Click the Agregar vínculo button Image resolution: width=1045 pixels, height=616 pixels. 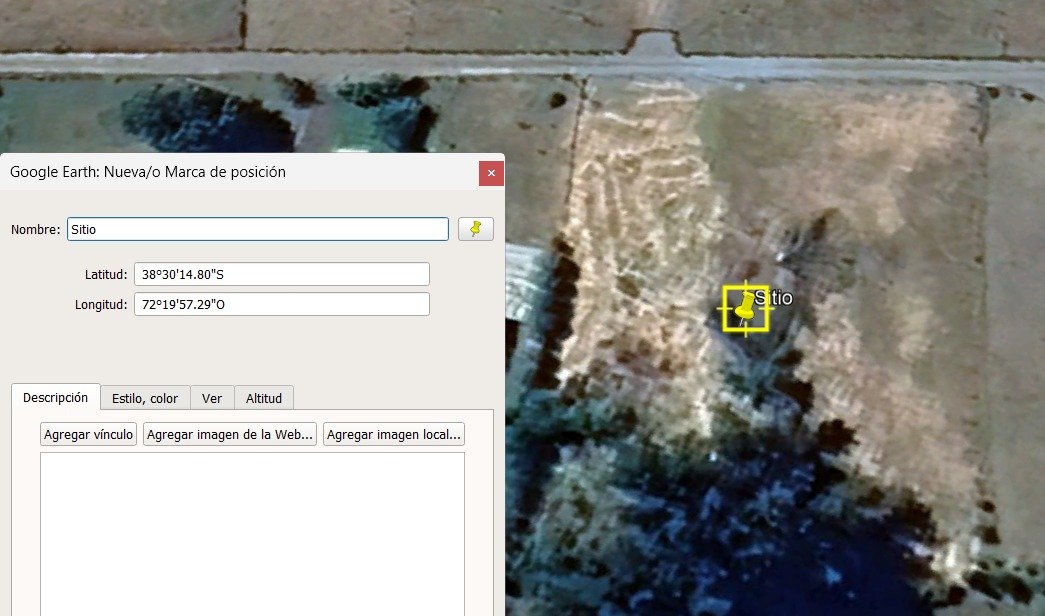[x=89, y=434]
